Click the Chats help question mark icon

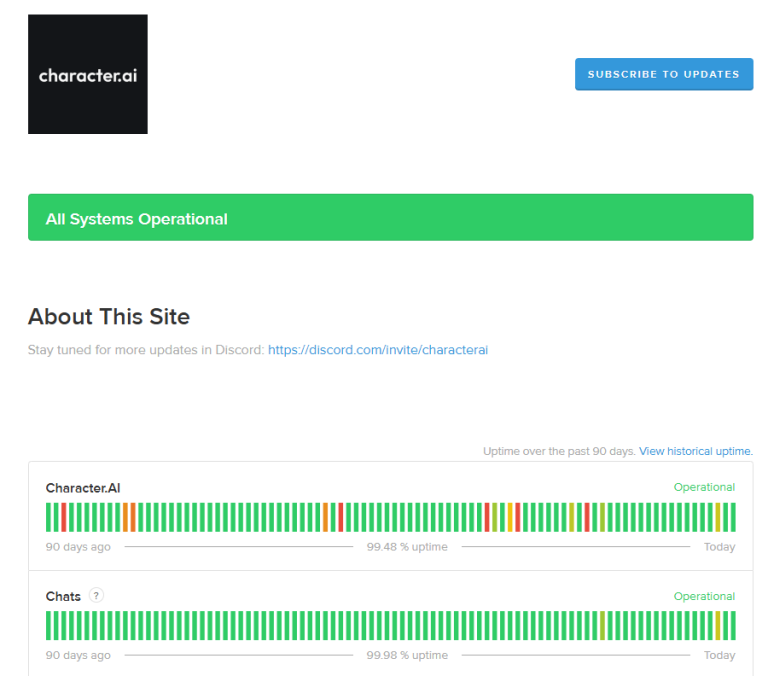tap(96, 595)
